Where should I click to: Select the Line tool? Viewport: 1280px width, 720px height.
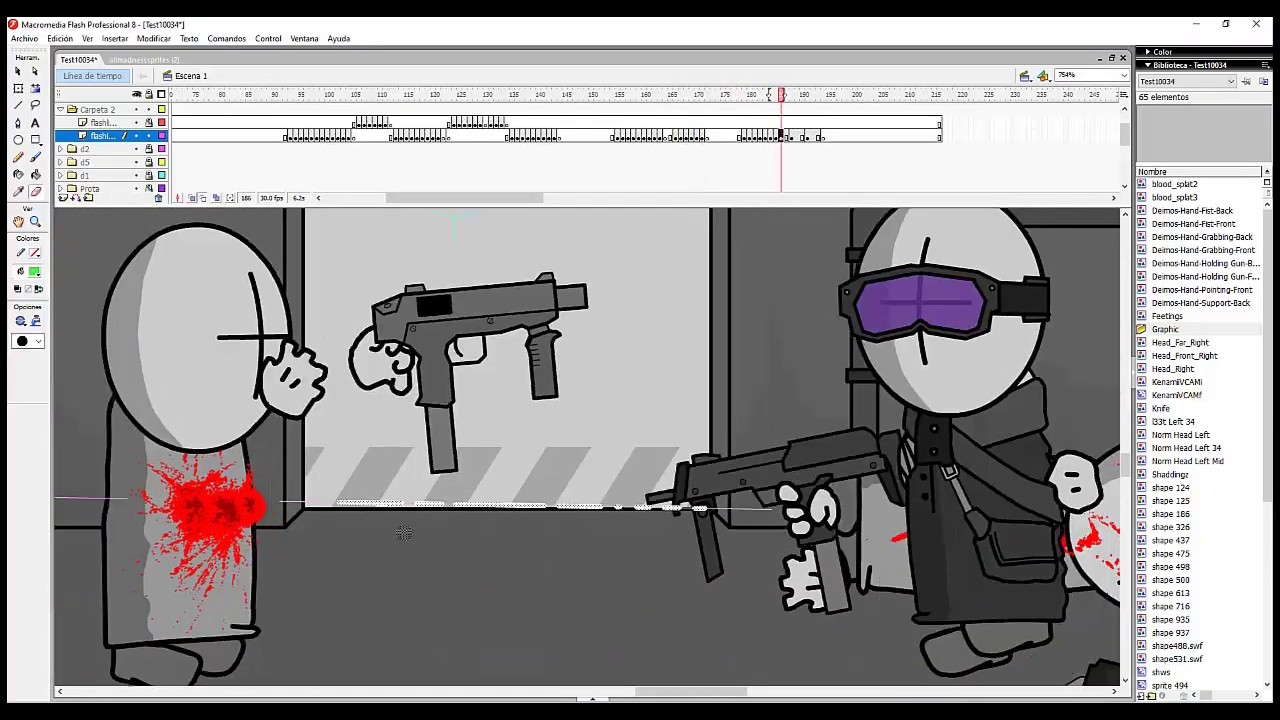tap(18, 105)
